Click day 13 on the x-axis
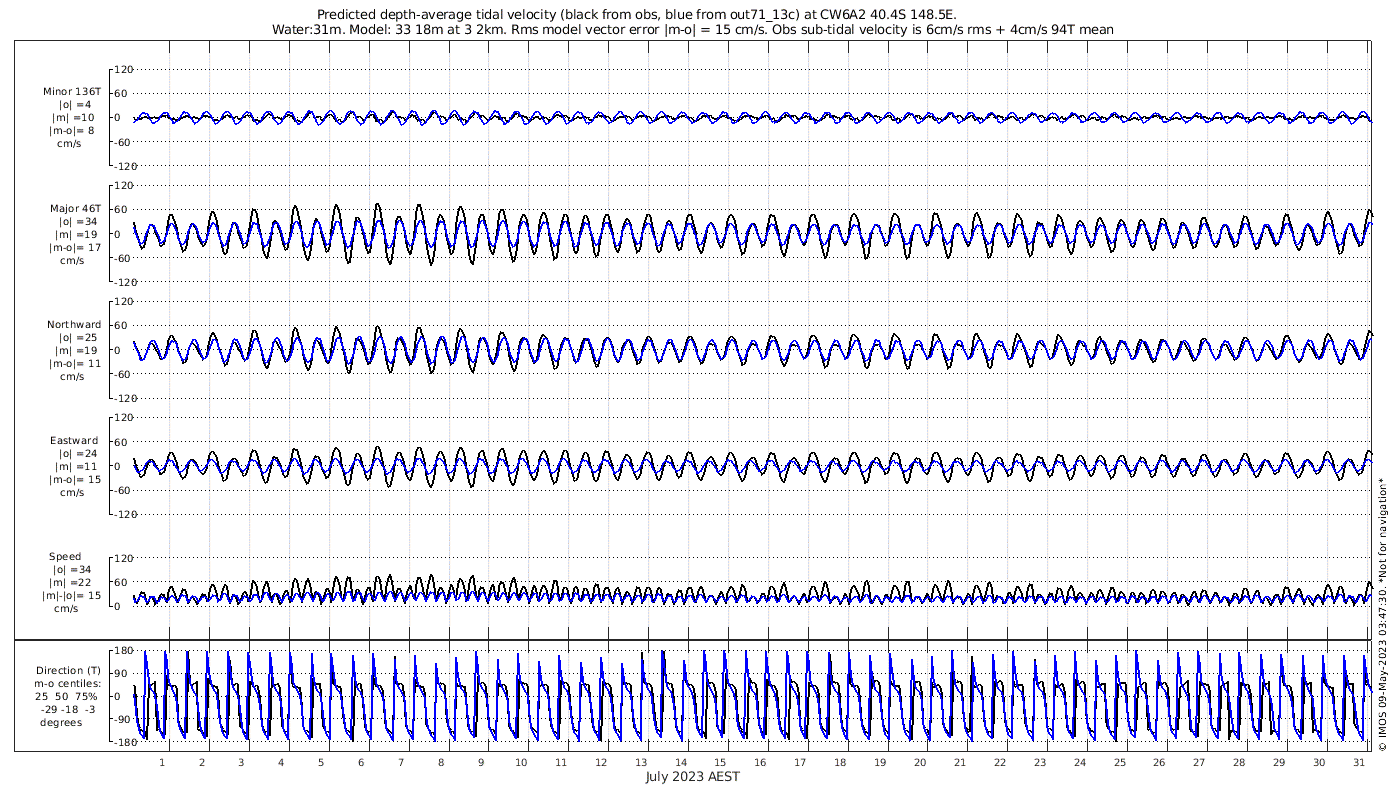 tap(640, 762)
